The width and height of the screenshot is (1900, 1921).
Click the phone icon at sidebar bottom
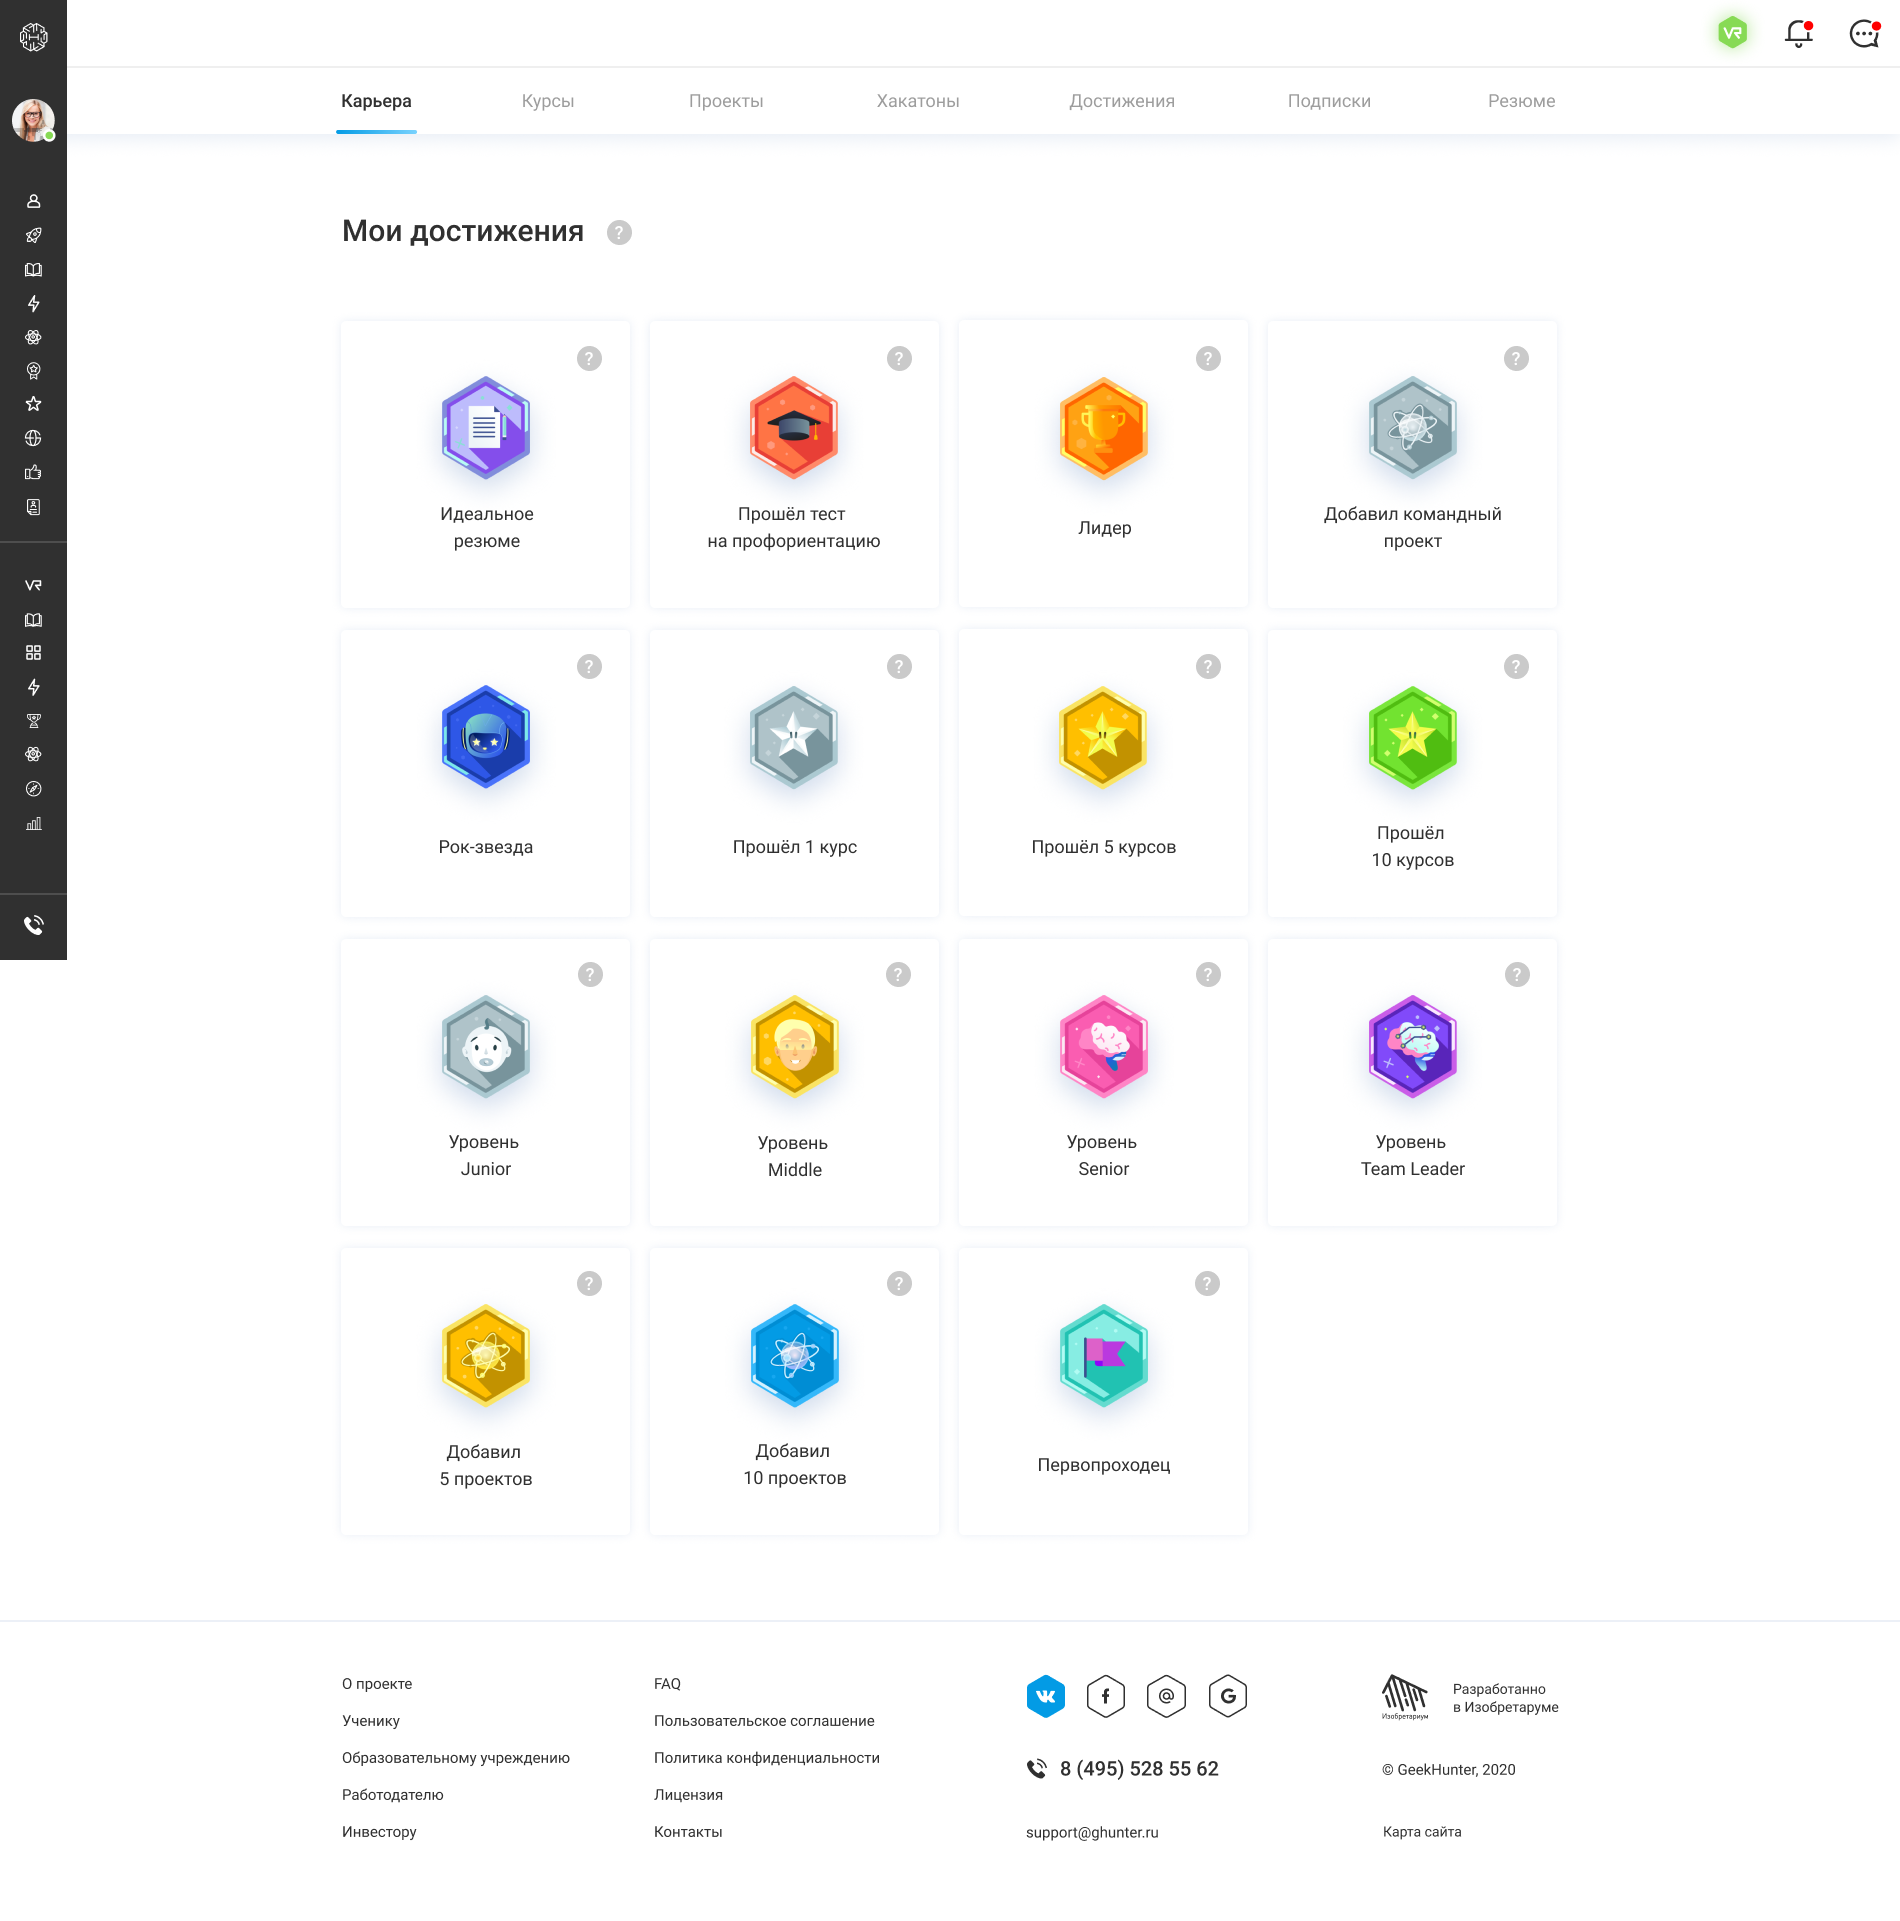click(33, 925)
